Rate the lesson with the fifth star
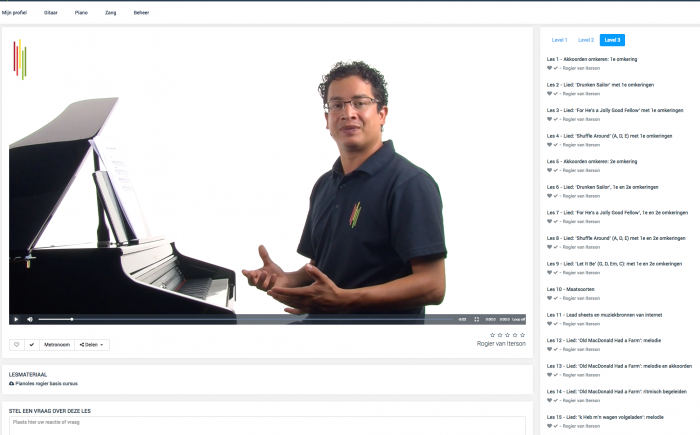Viewport: 700px width, 435px height. (522, 335)
